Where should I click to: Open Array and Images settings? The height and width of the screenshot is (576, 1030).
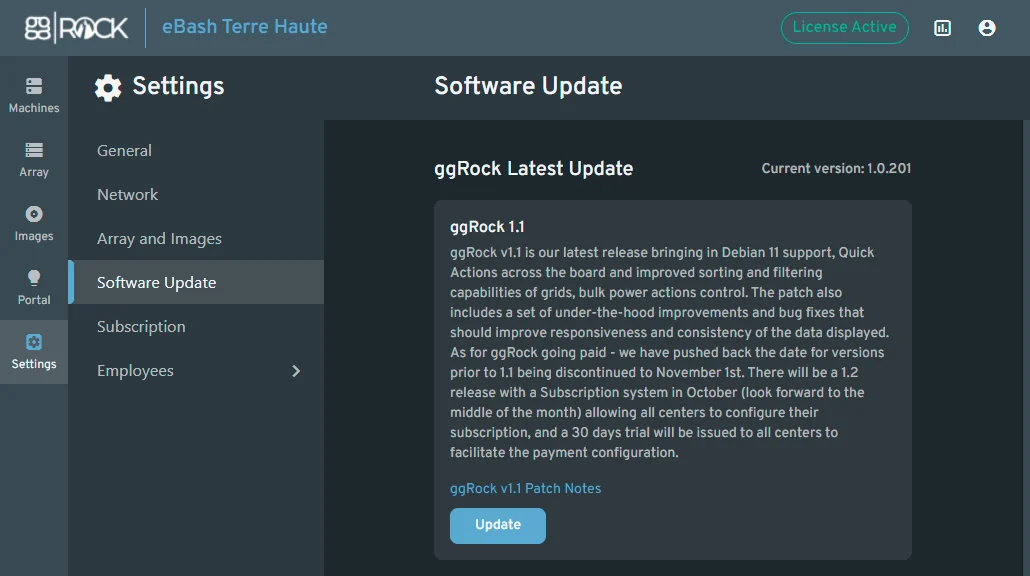(196, 238)
